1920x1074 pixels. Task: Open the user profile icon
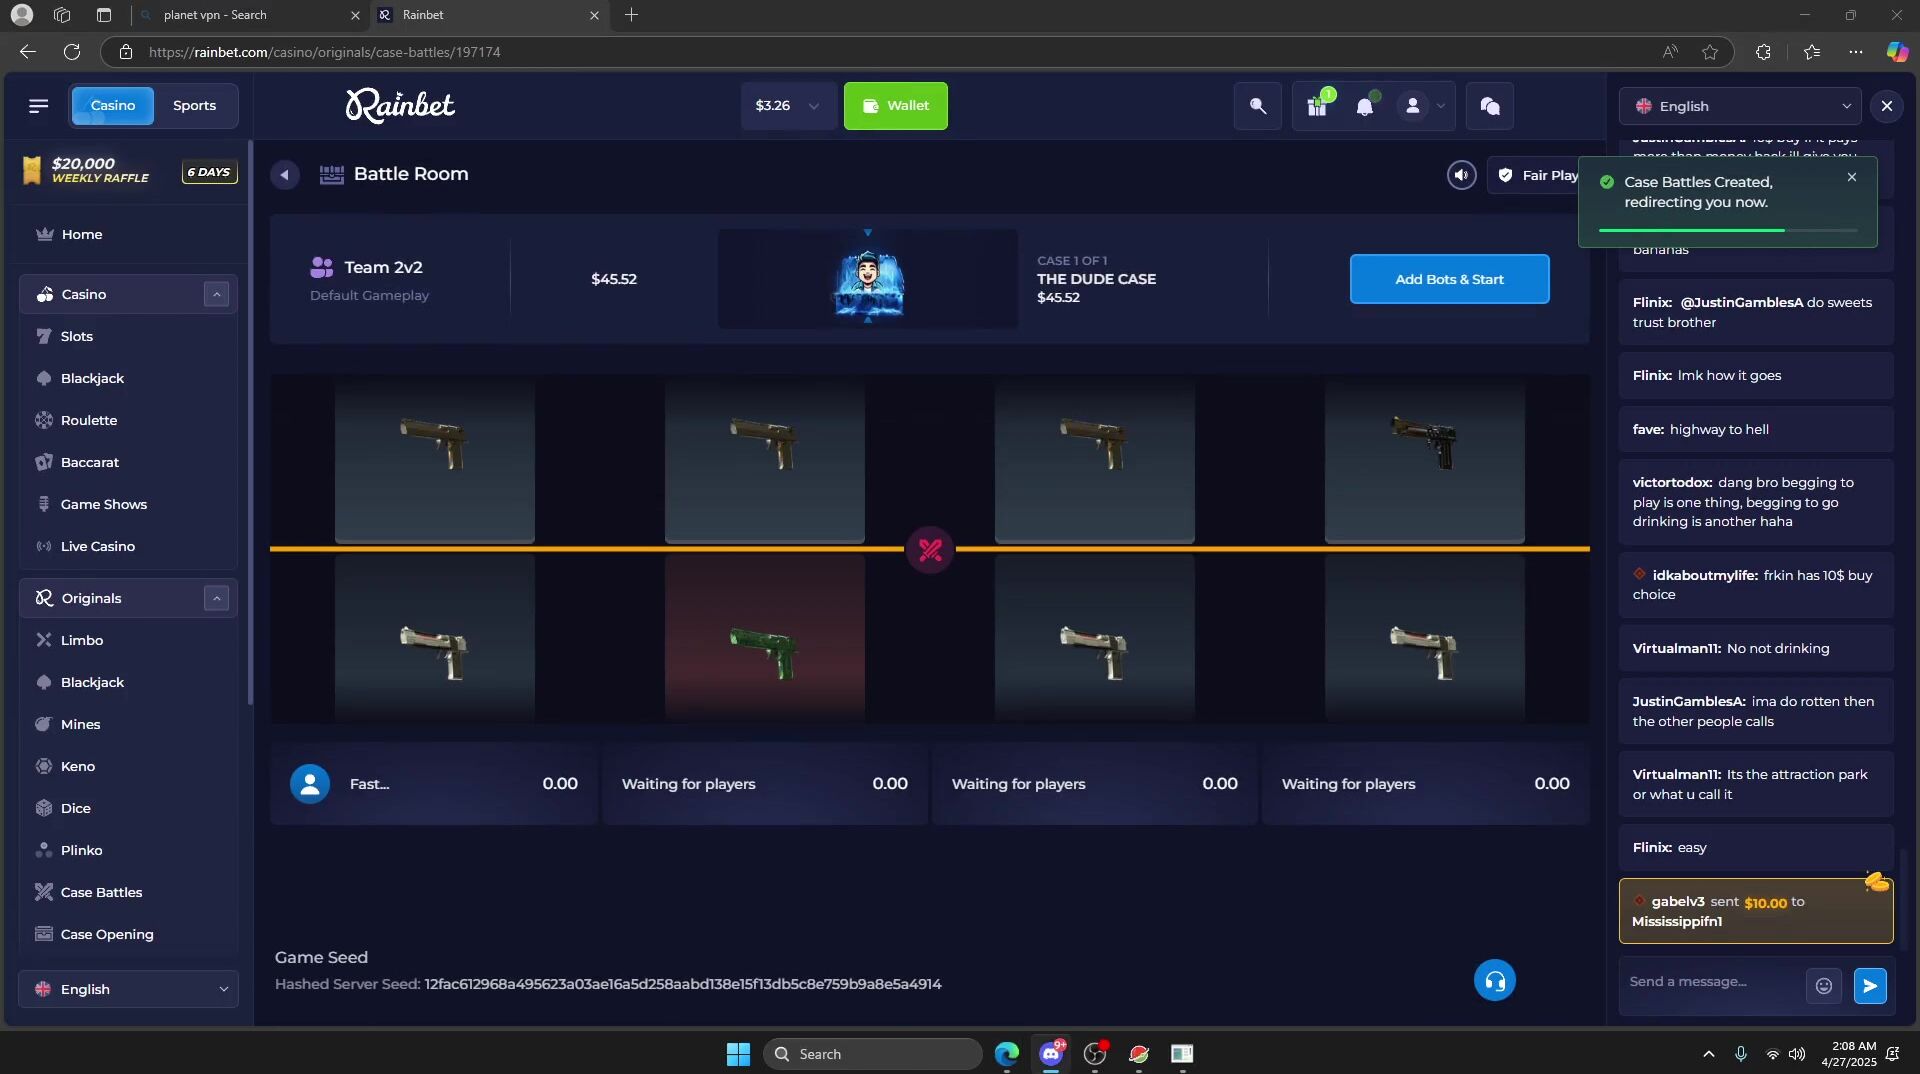(1412, 106)
